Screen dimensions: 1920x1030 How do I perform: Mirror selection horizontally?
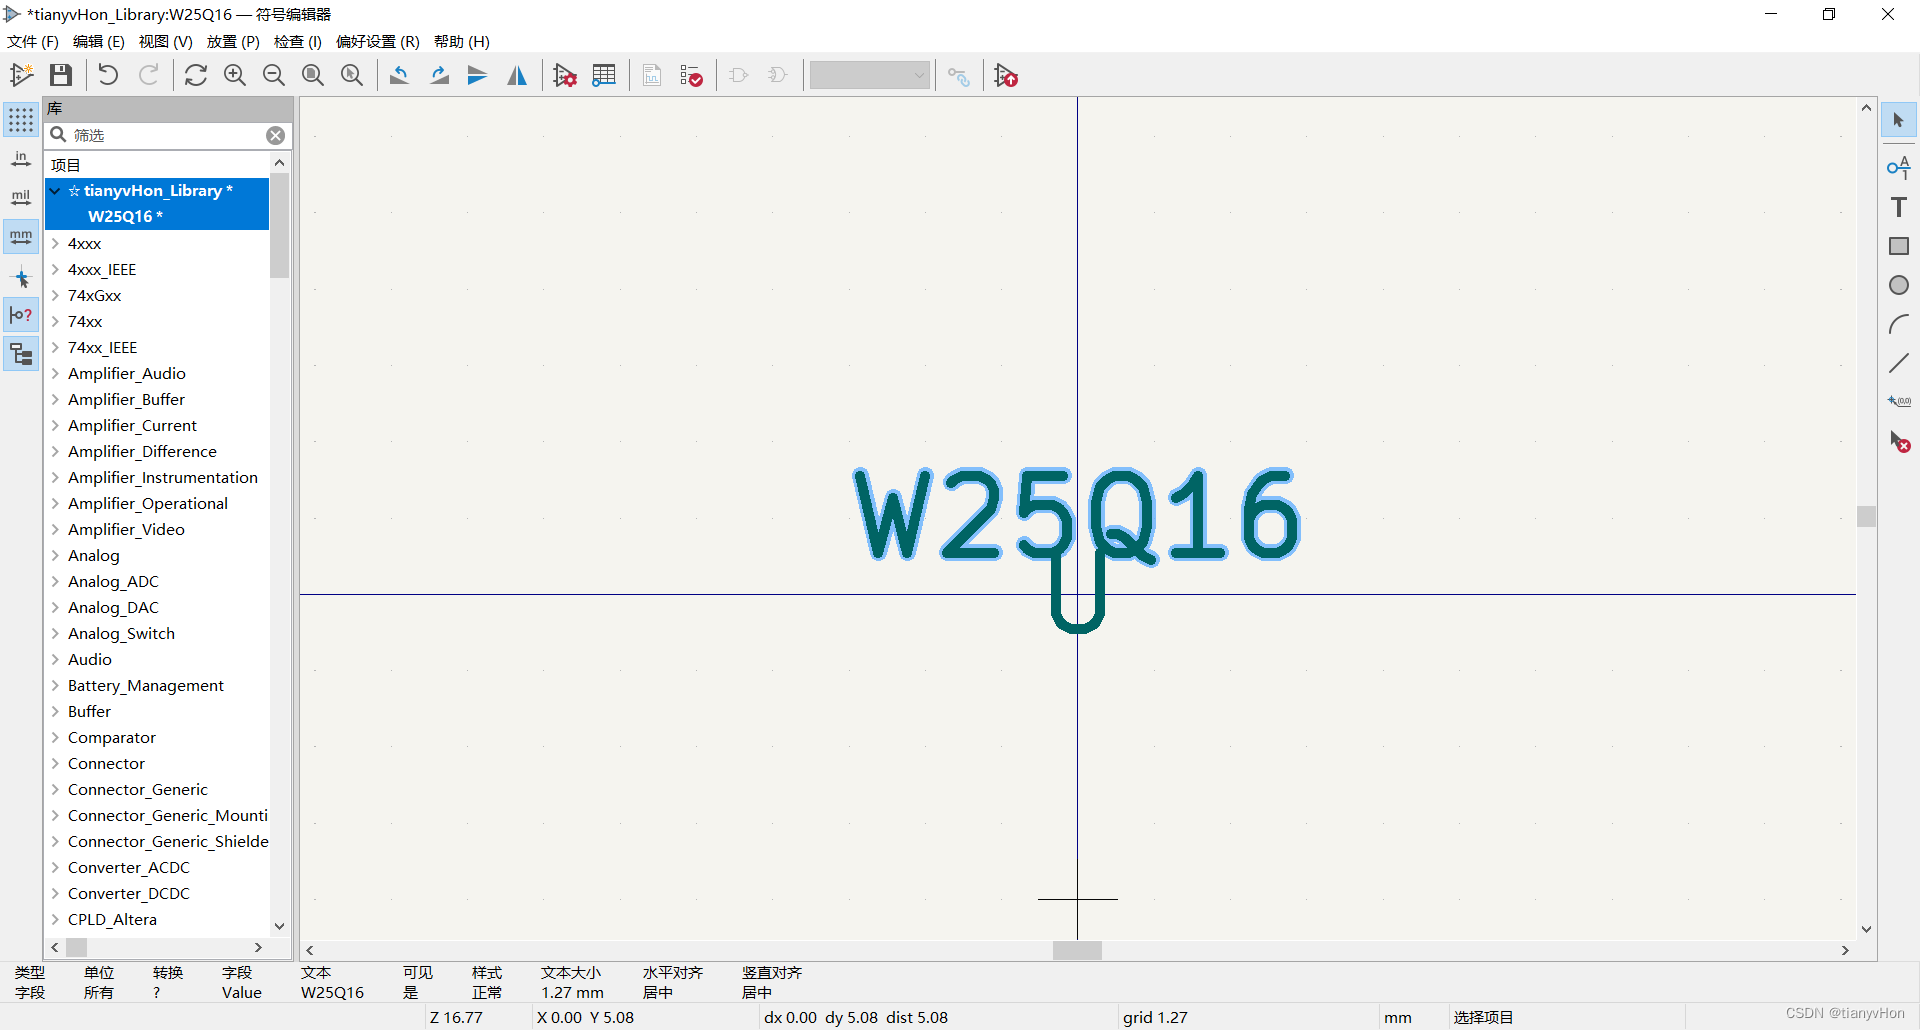click(517, 75)
